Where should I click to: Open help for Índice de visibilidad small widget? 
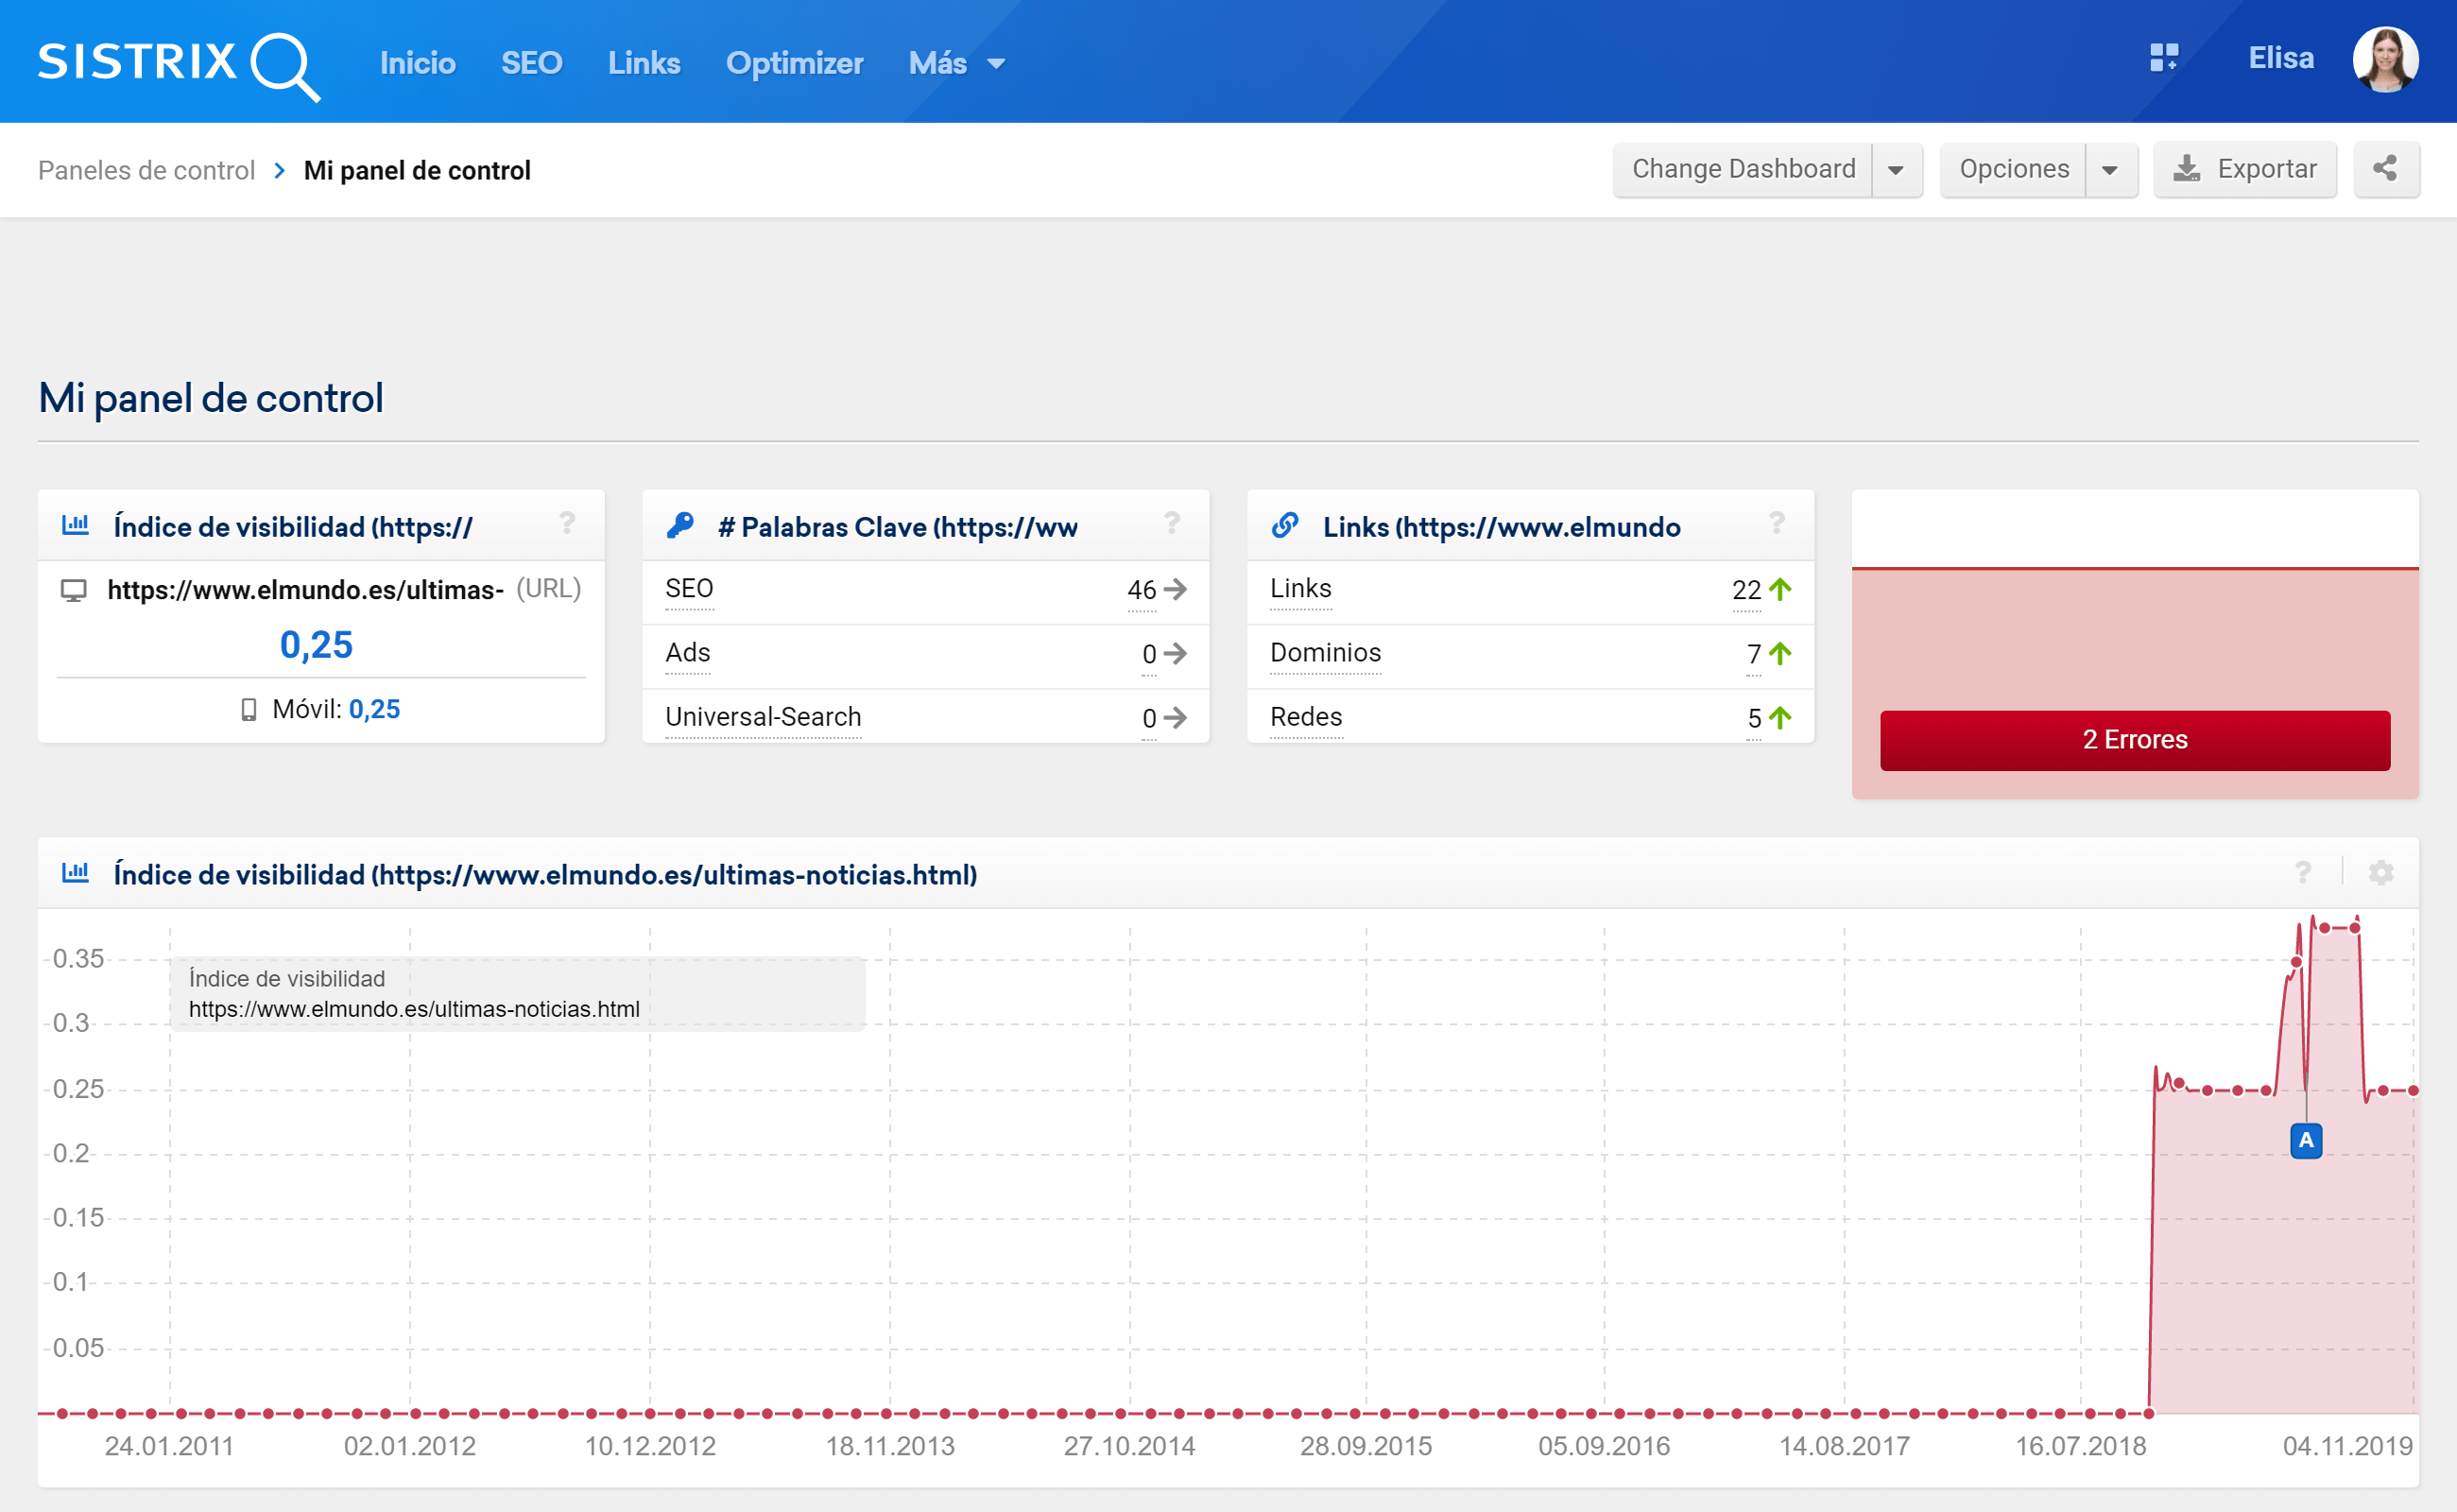coord(567,523)
